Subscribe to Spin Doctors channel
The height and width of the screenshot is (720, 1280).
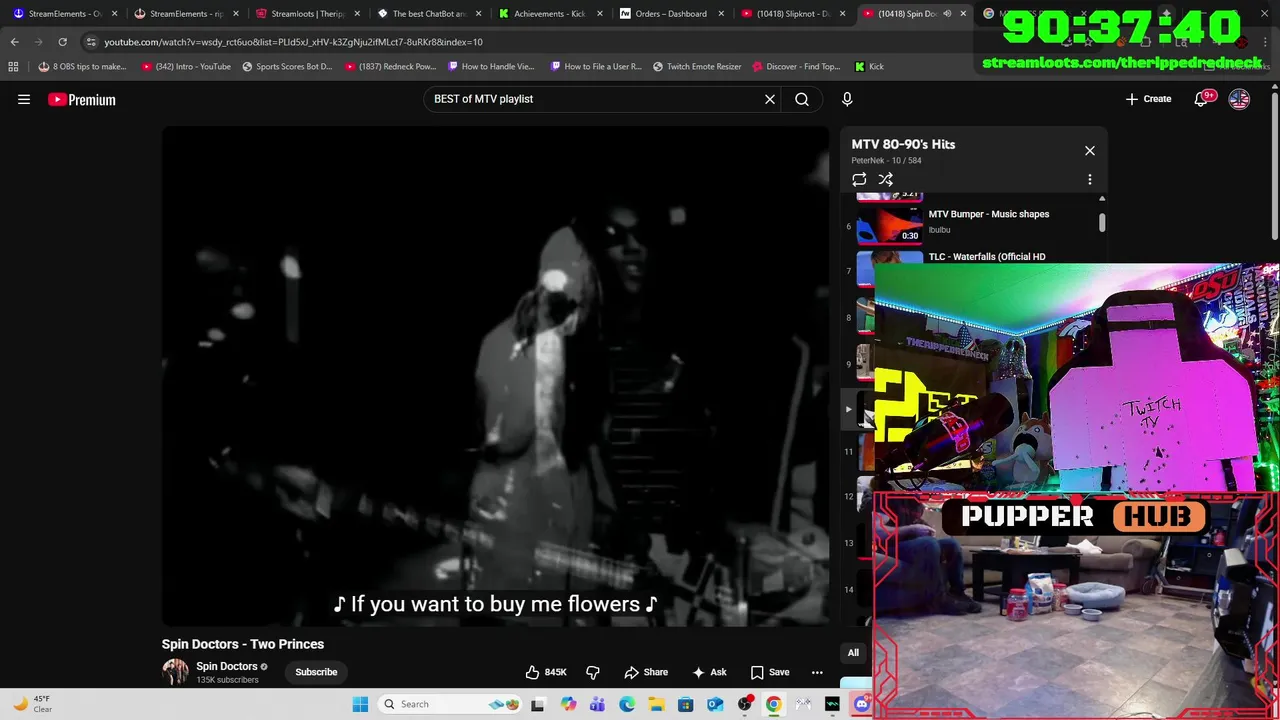pyautogui.click(x=316, y=672)
